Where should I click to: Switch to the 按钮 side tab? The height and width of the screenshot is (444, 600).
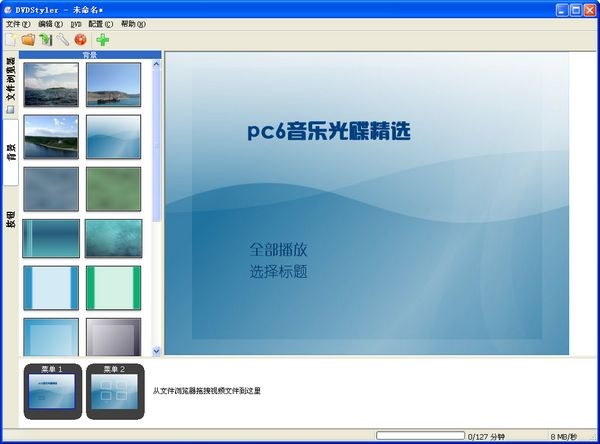coord(11,220)
